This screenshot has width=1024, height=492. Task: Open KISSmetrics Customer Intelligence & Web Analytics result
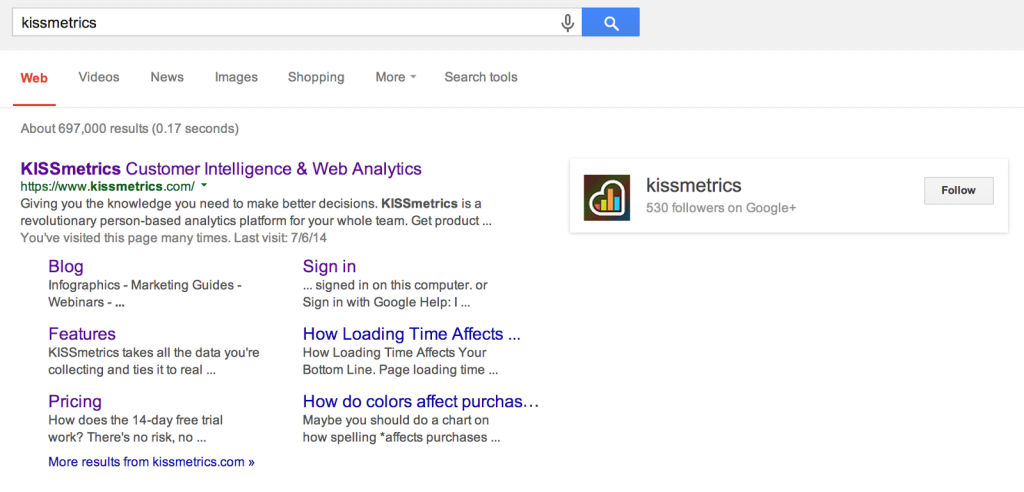tap(221, 169)
